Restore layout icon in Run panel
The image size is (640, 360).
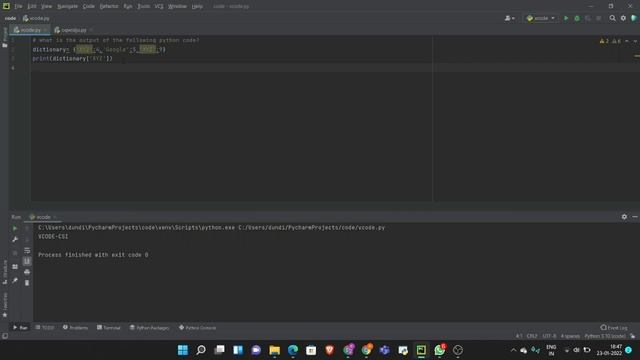coord(15,267)
